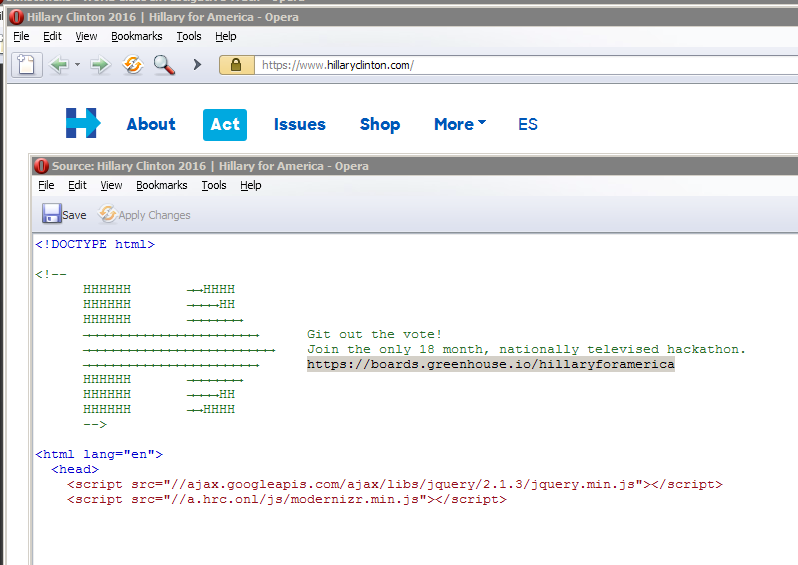Open File menu in main Opera window
The width and height of the screenshot is (798, 565).
[21, 36]
